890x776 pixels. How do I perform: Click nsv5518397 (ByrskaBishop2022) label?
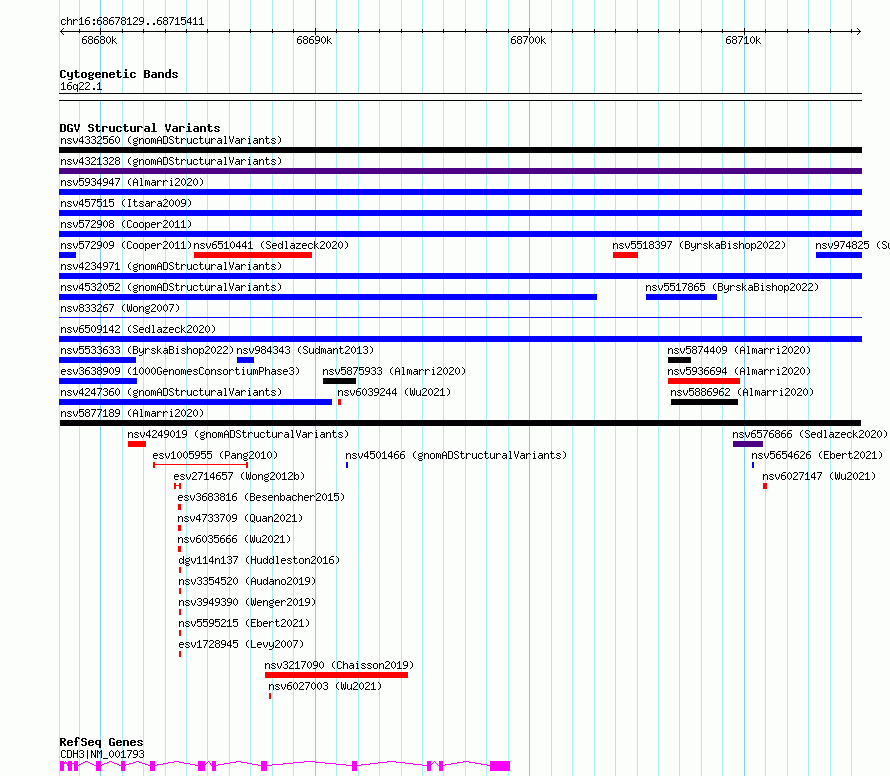click(699, 245)
